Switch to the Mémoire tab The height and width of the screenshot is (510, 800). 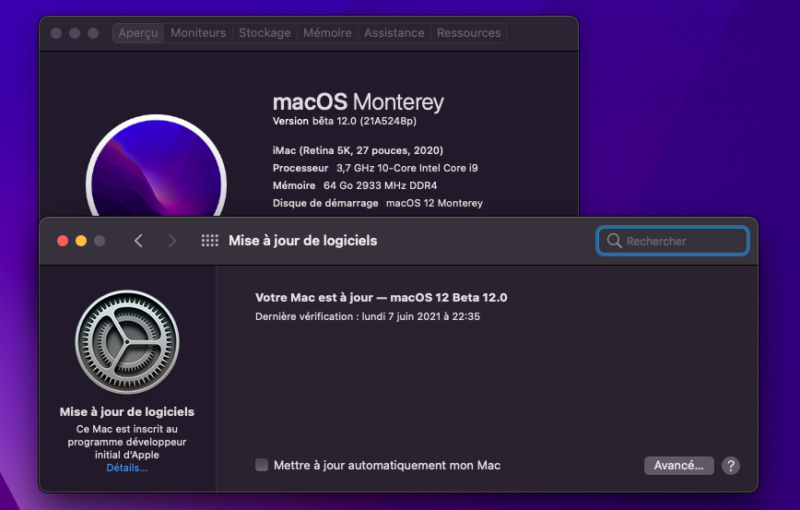[327, 33]
